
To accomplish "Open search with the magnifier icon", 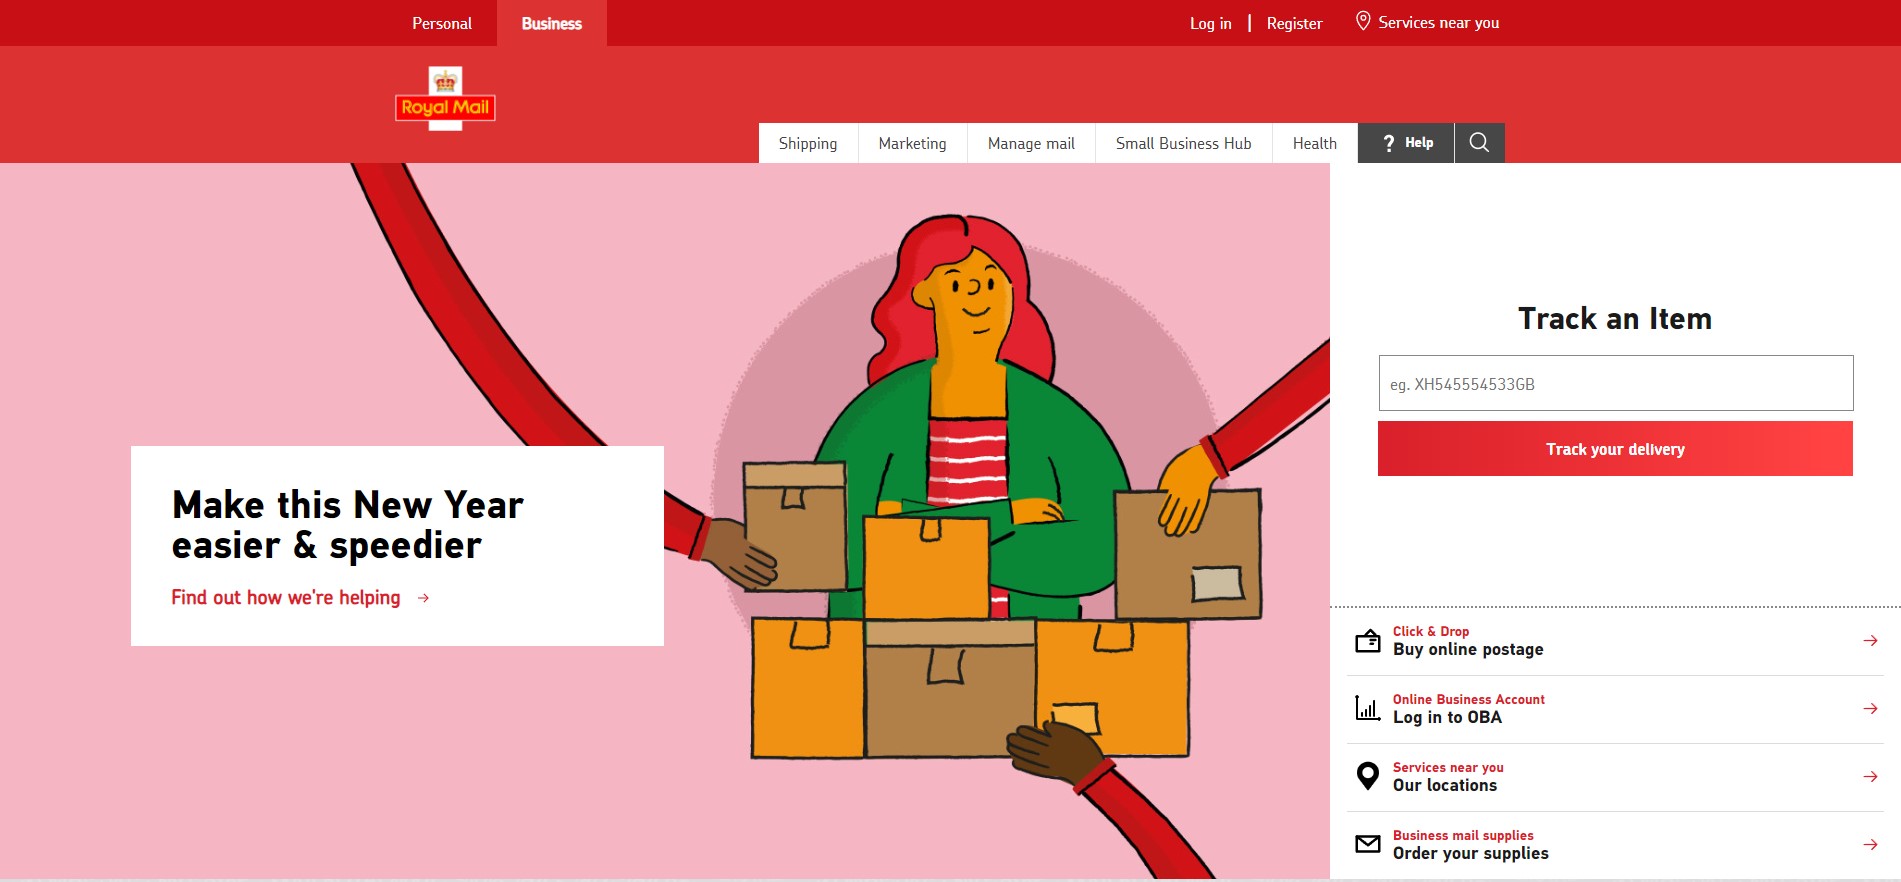I will (x=1479, y=143).
